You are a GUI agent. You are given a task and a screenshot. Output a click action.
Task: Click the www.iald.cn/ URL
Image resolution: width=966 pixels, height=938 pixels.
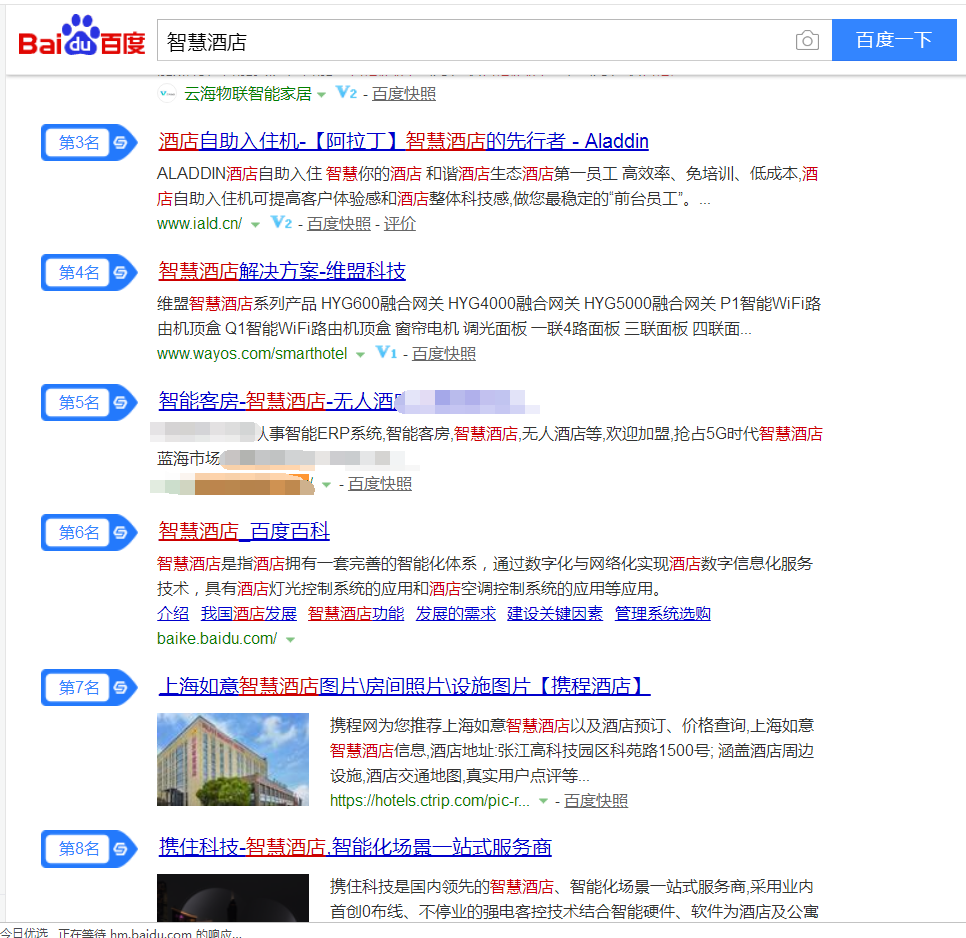(x=200, y=224)
